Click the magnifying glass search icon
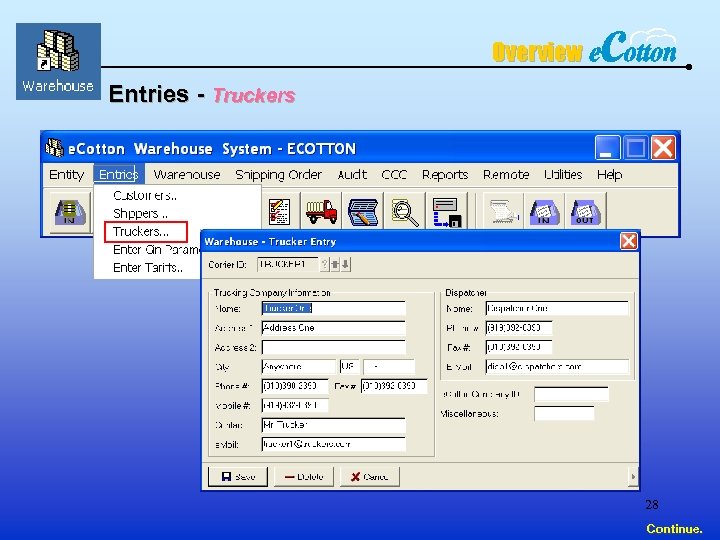This screenshot has height=540, width=720. 405,212
